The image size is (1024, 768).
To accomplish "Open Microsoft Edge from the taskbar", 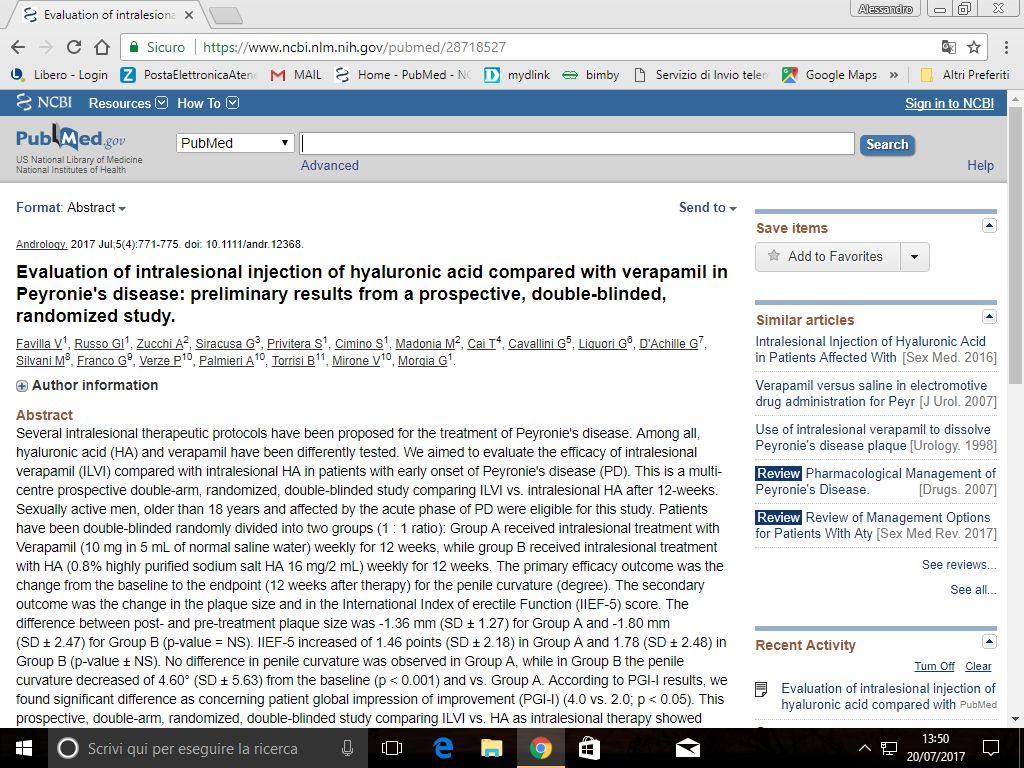I will pyautogui.click(x=443, y=748).
